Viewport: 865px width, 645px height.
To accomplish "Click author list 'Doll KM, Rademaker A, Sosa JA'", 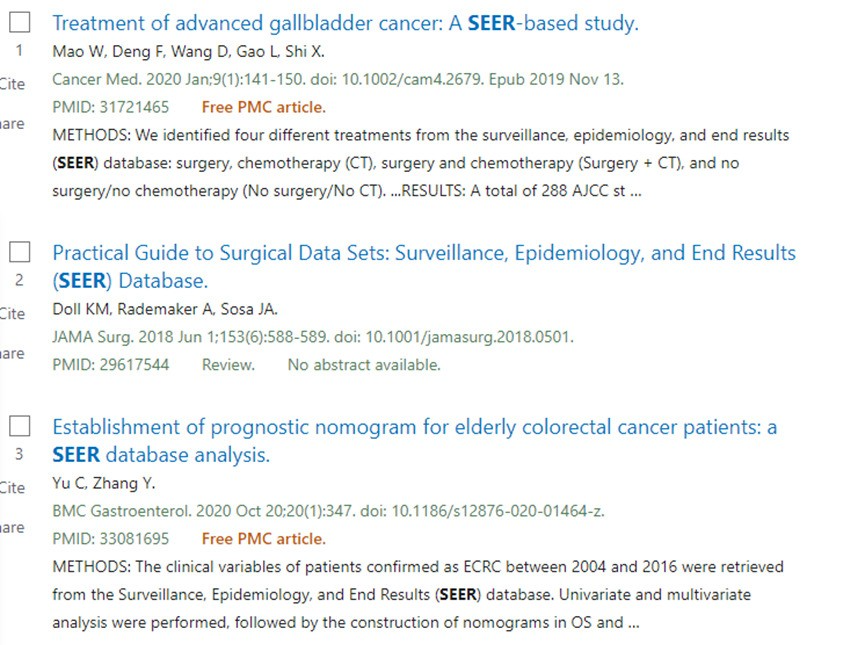I will click(165, 309).
